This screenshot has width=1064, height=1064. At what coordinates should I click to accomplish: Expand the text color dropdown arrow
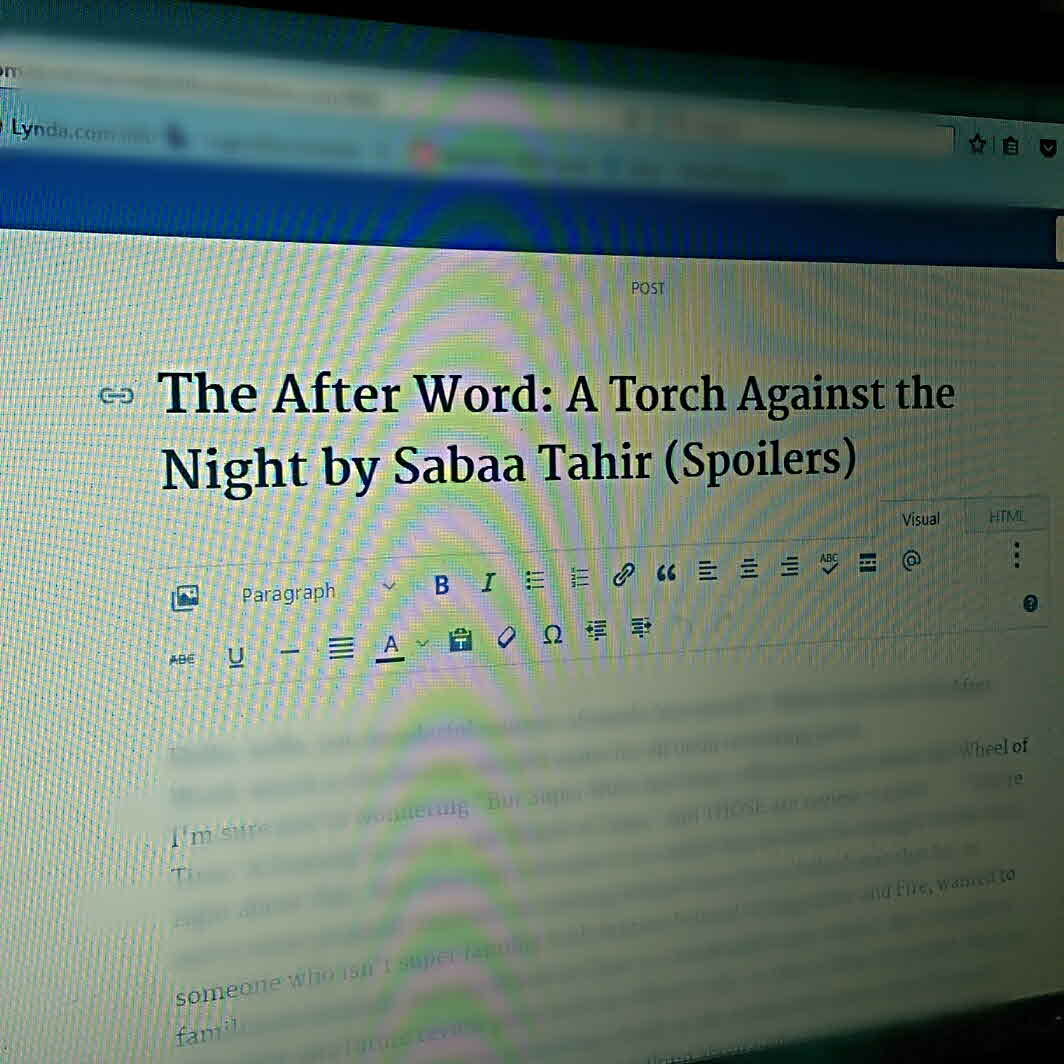422,643
